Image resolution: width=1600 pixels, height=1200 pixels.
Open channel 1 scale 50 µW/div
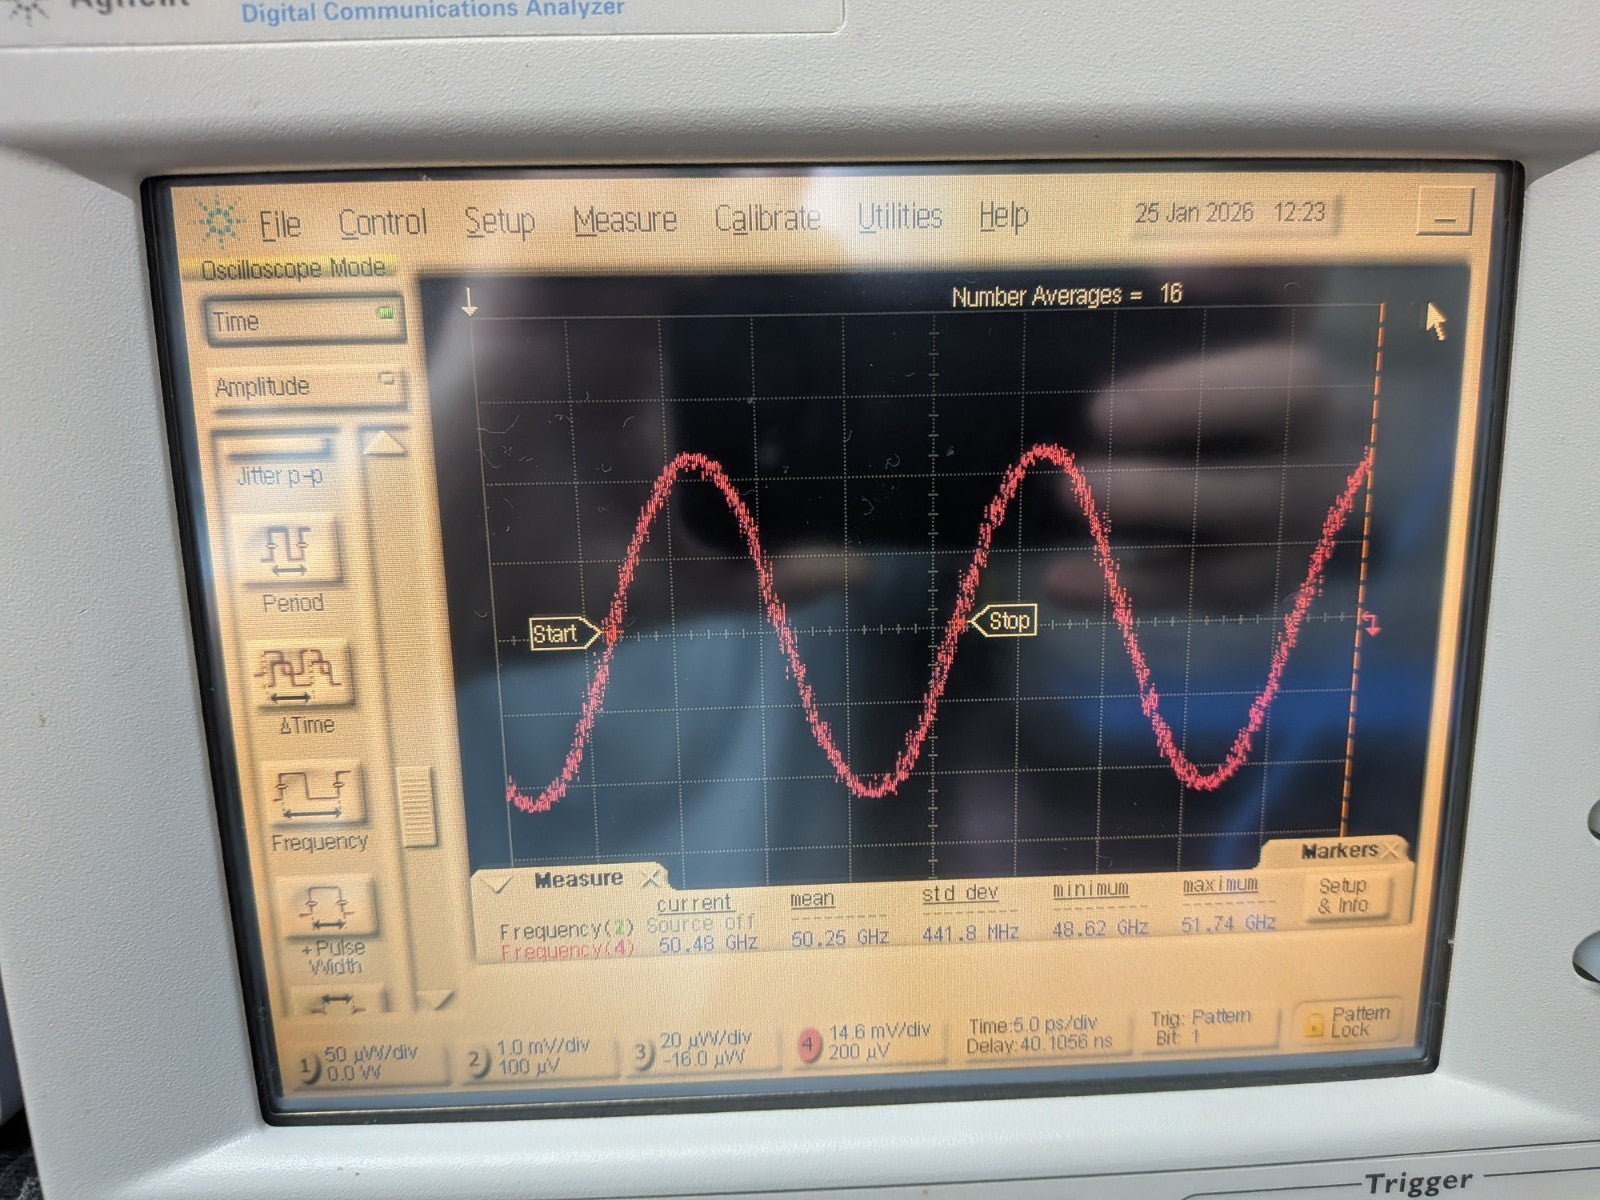371,1053
